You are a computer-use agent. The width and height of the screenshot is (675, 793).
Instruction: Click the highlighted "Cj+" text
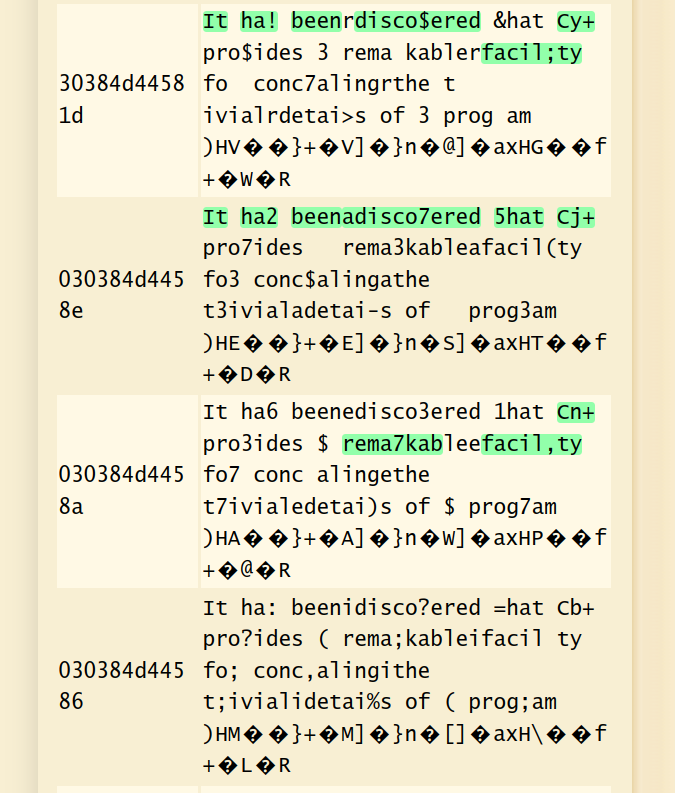pyautogui.click(x=575, y=217)
